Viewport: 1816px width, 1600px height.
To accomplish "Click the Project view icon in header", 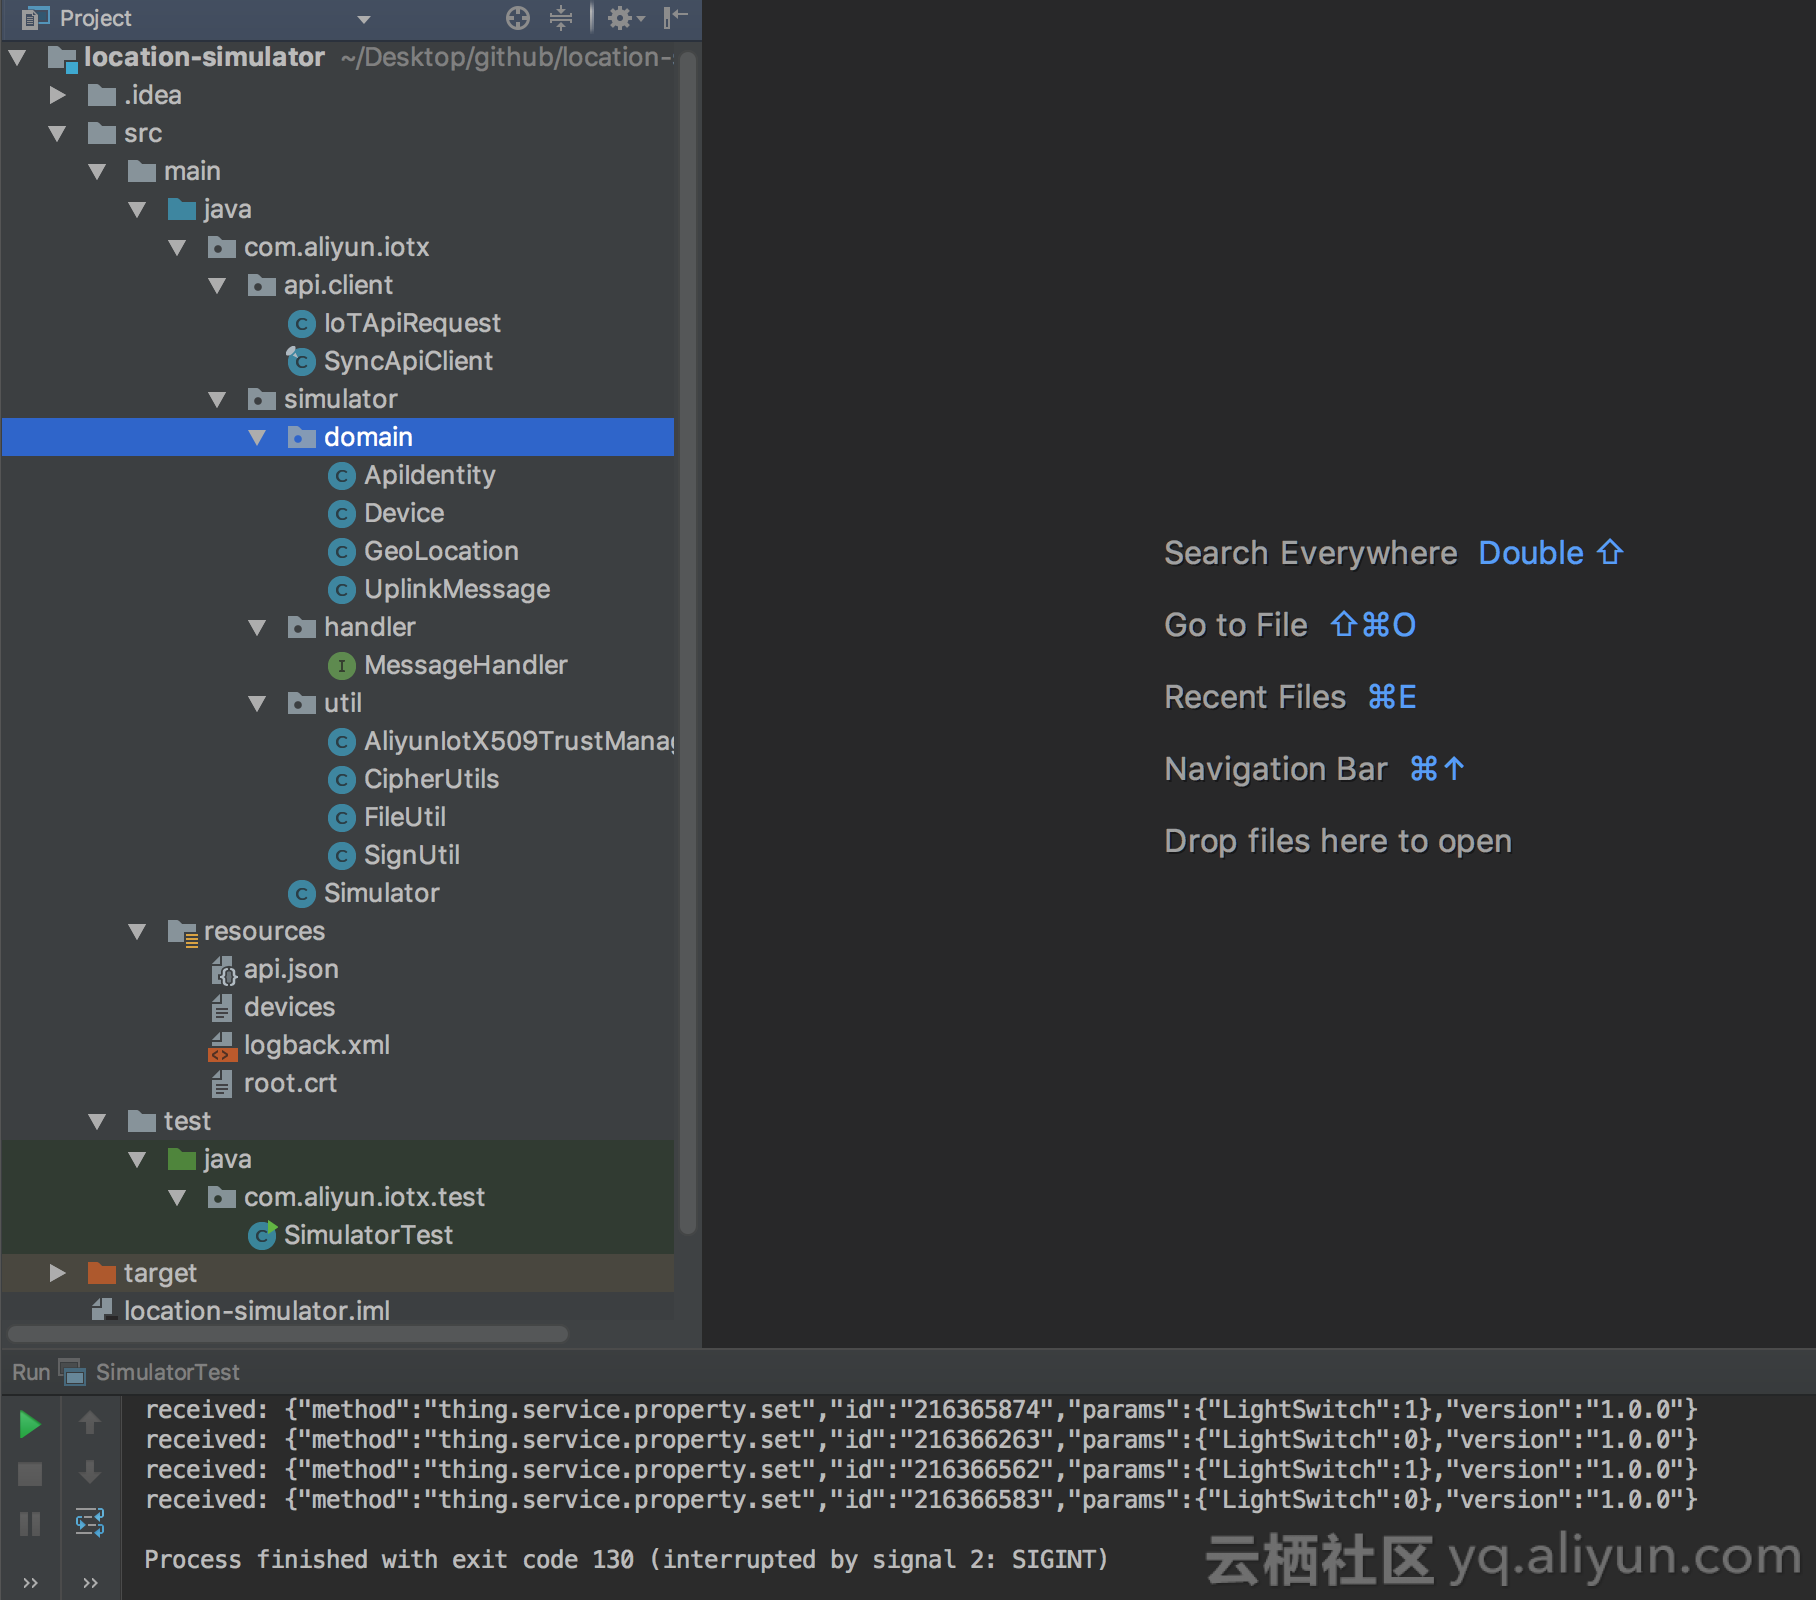I will 36,18.
